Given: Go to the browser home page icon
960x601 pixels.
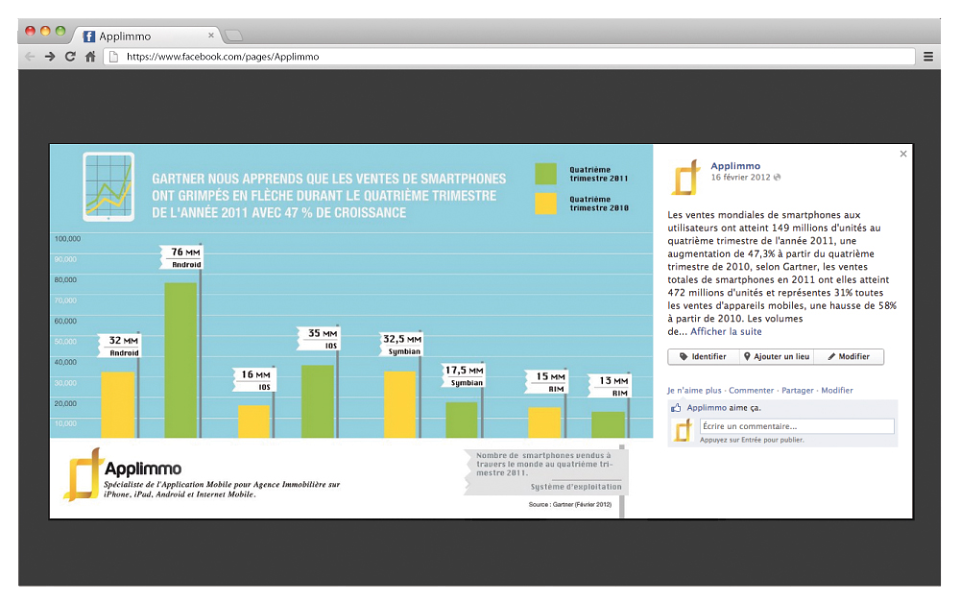Looking at the screenshot, I should coord(90,56).
